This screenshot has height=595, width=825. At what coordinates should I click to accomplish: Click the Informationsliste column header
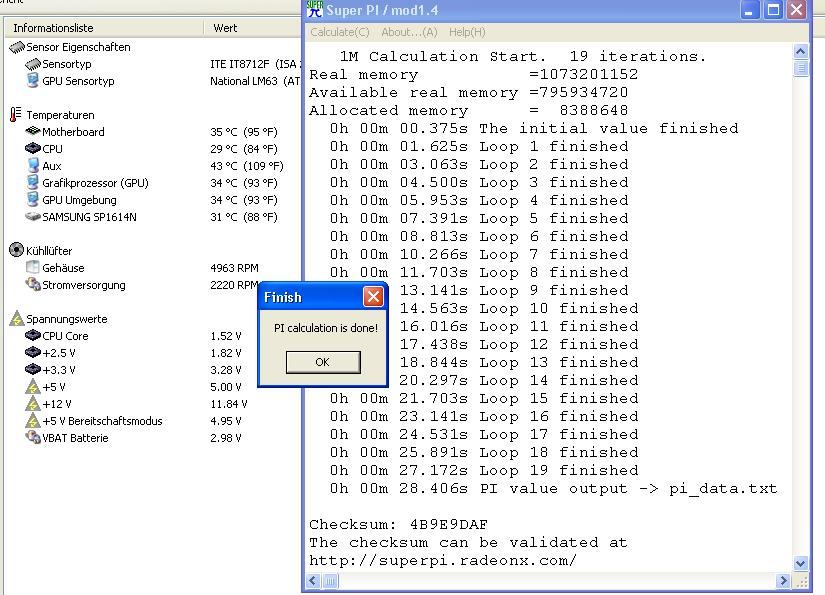[104, 28]
